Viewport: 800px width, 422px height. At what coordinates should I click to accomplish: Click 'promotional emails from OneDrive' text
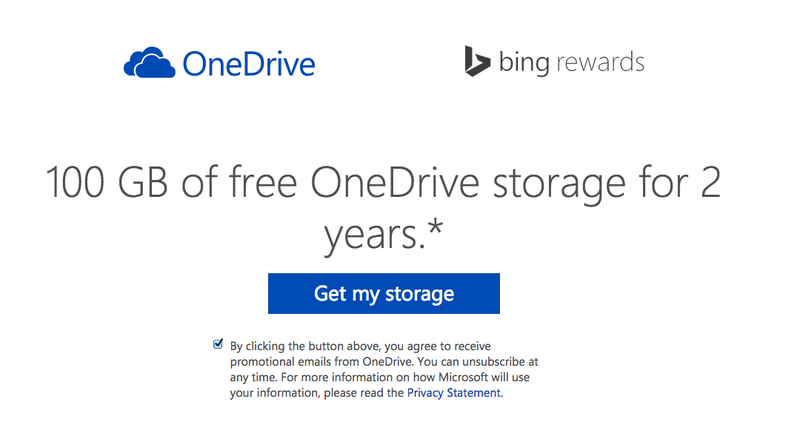[321, 362]
